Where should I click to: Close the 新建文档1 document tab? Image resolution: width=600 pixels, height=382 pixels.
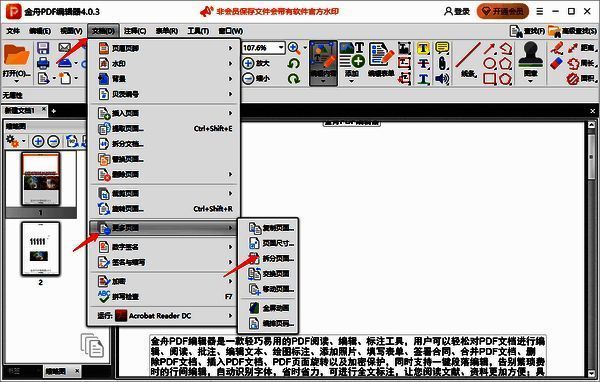tap(44, 109)
